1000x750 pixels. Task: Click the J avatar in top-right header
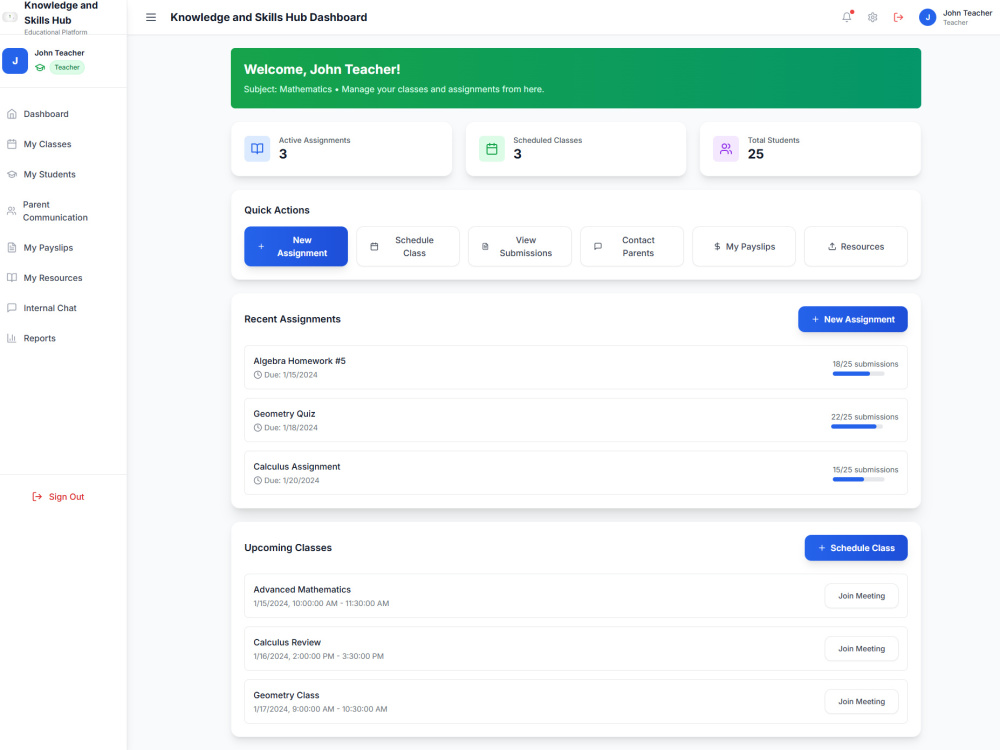(927, 17)
